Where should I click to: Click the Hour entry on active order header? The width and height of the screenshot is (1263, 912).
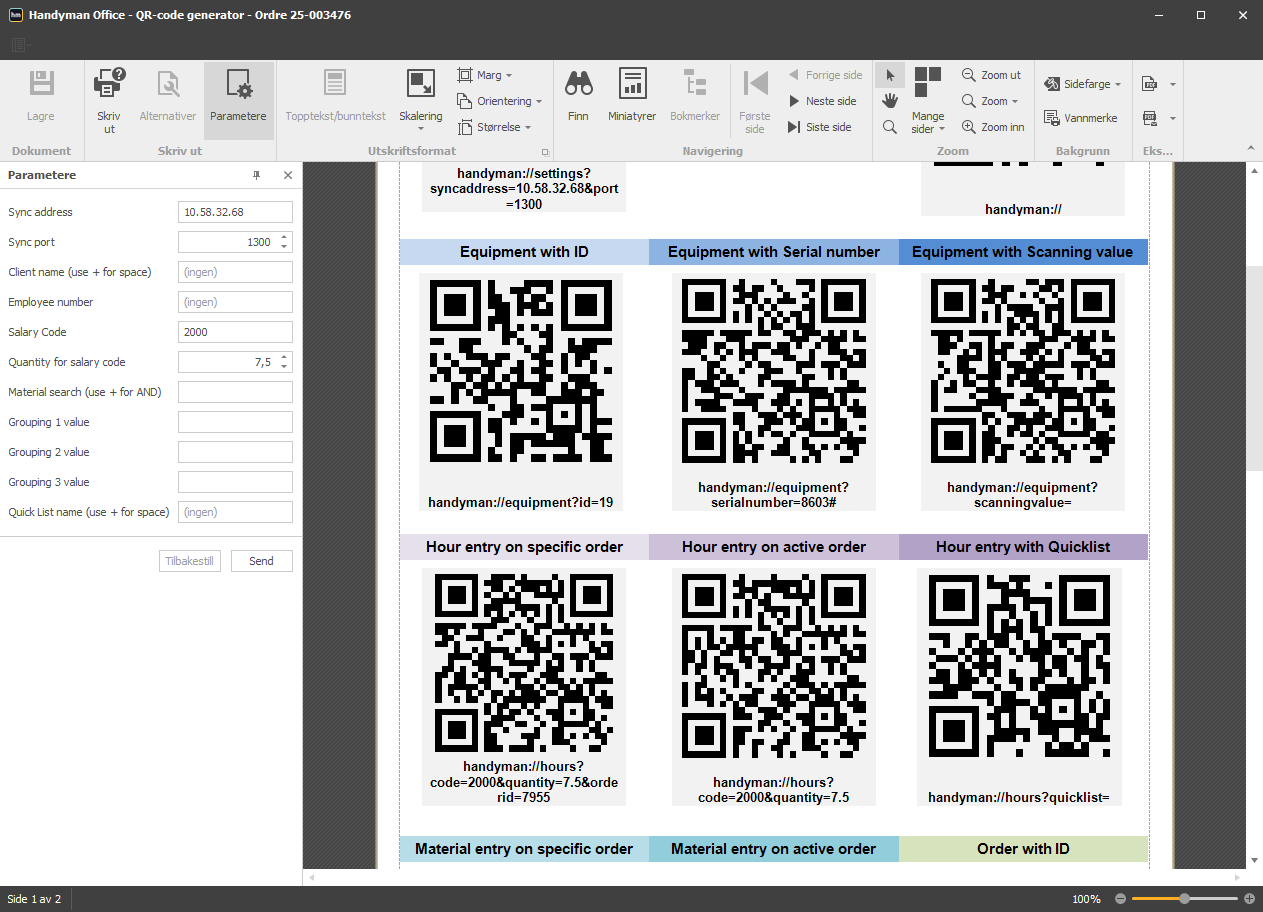774,547
